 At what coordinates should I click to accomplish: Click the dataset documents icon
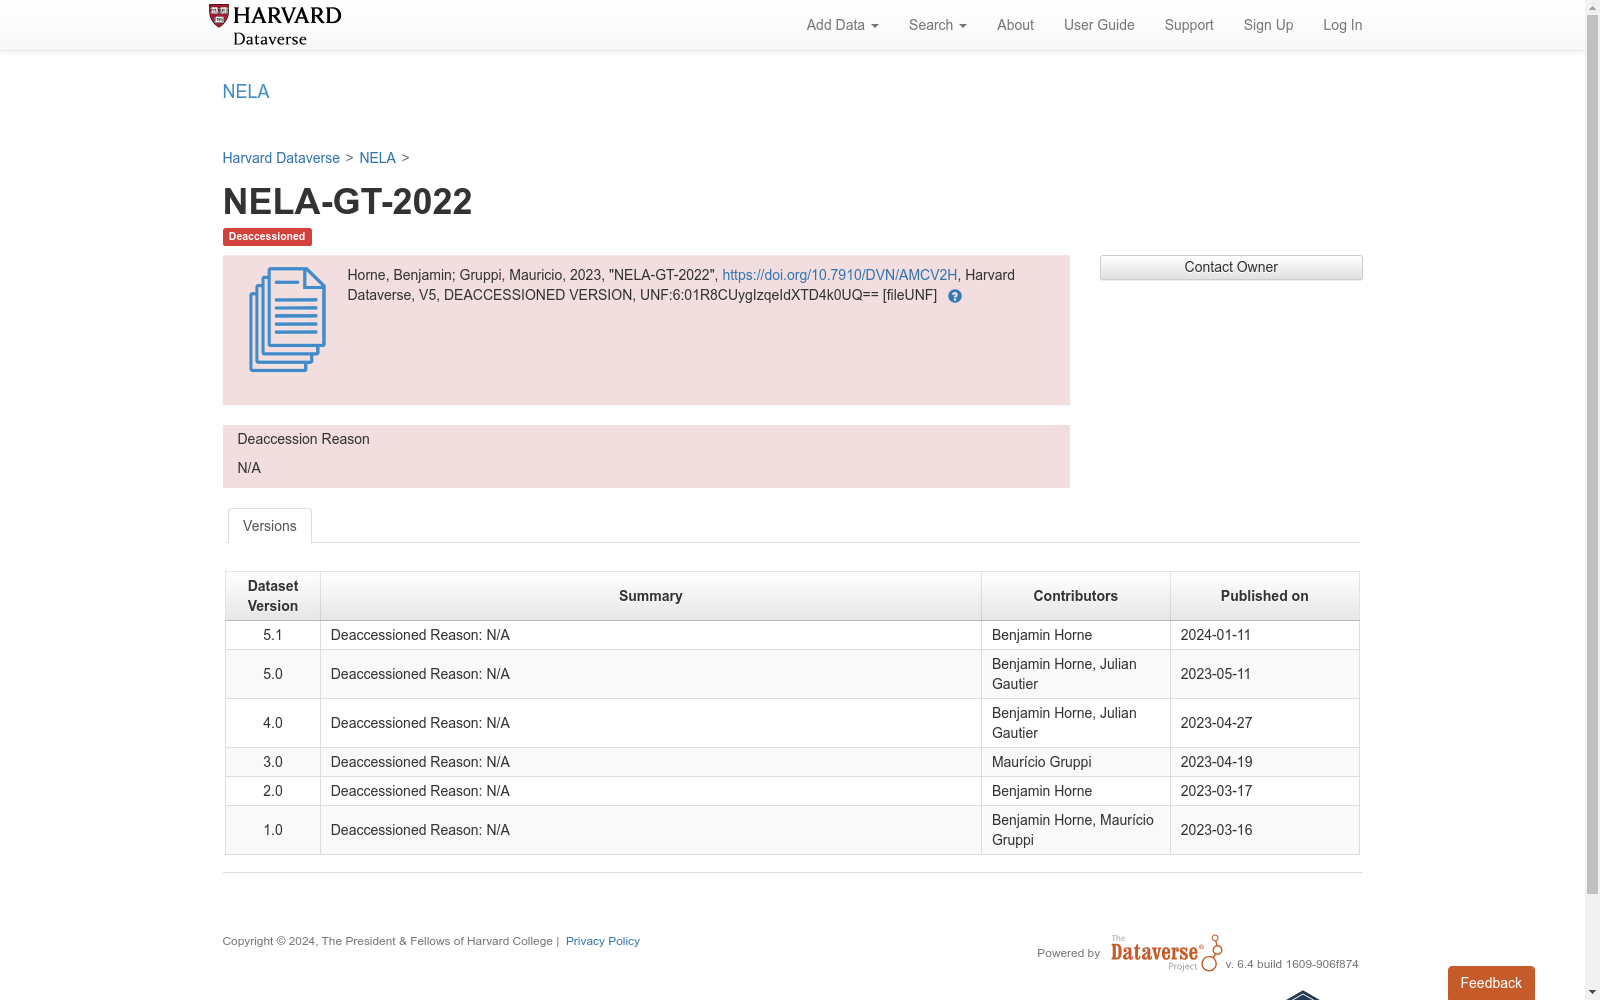point(287,320)
